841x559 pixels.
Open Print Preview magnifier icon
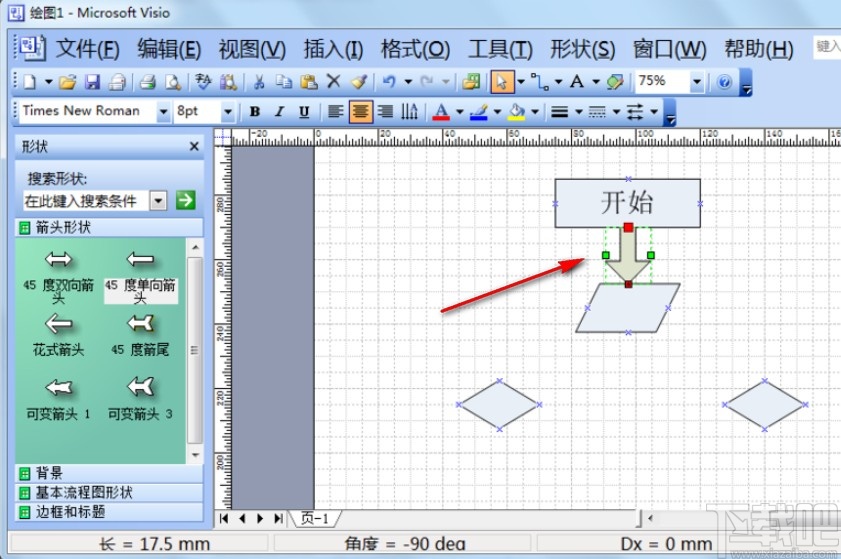(x=173, y=82)
